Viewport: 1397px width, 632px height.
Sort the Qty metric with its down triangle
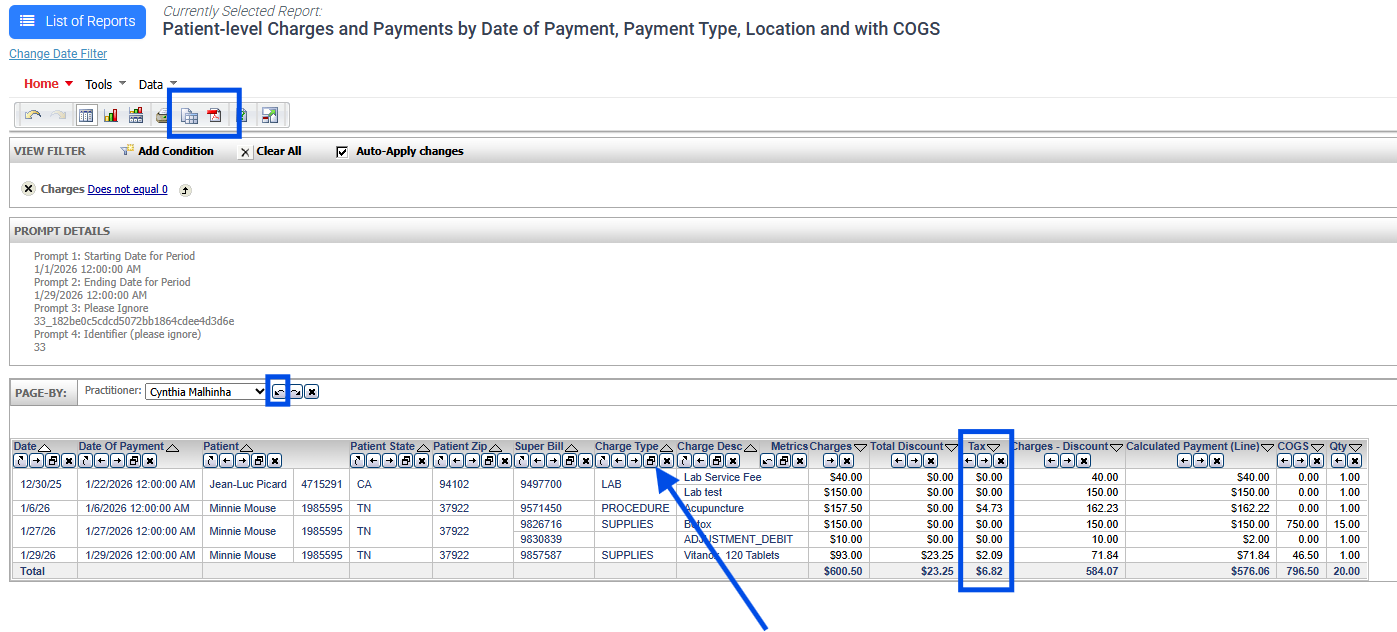pyautogui.click(x=1357, y=447)
